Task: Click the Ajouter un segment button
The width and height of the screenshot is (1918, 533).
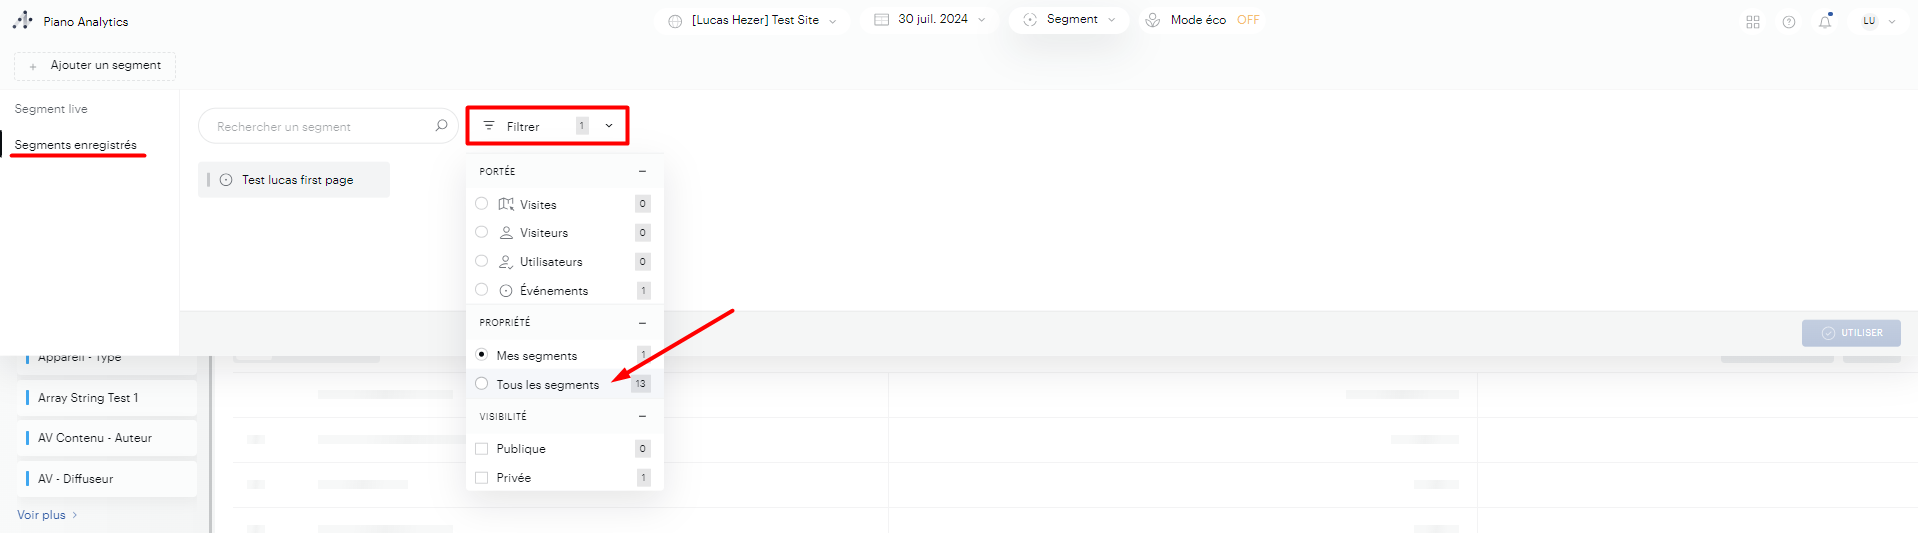Action: tap(95, 66)
